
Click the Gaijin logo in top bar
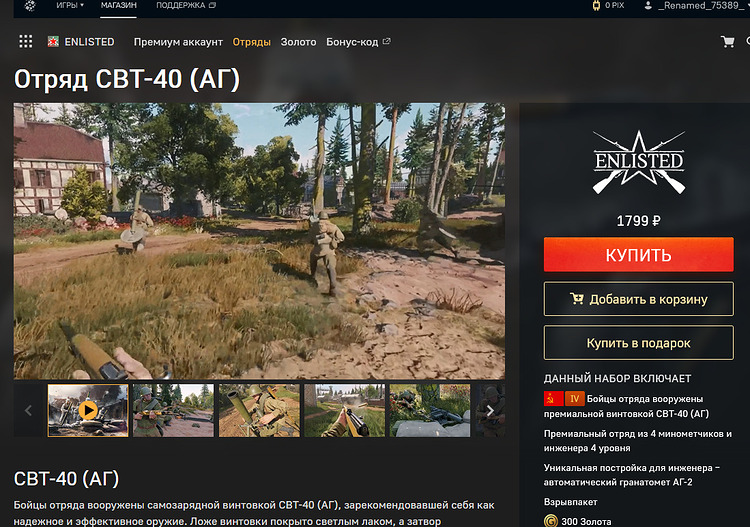(30, 6)
